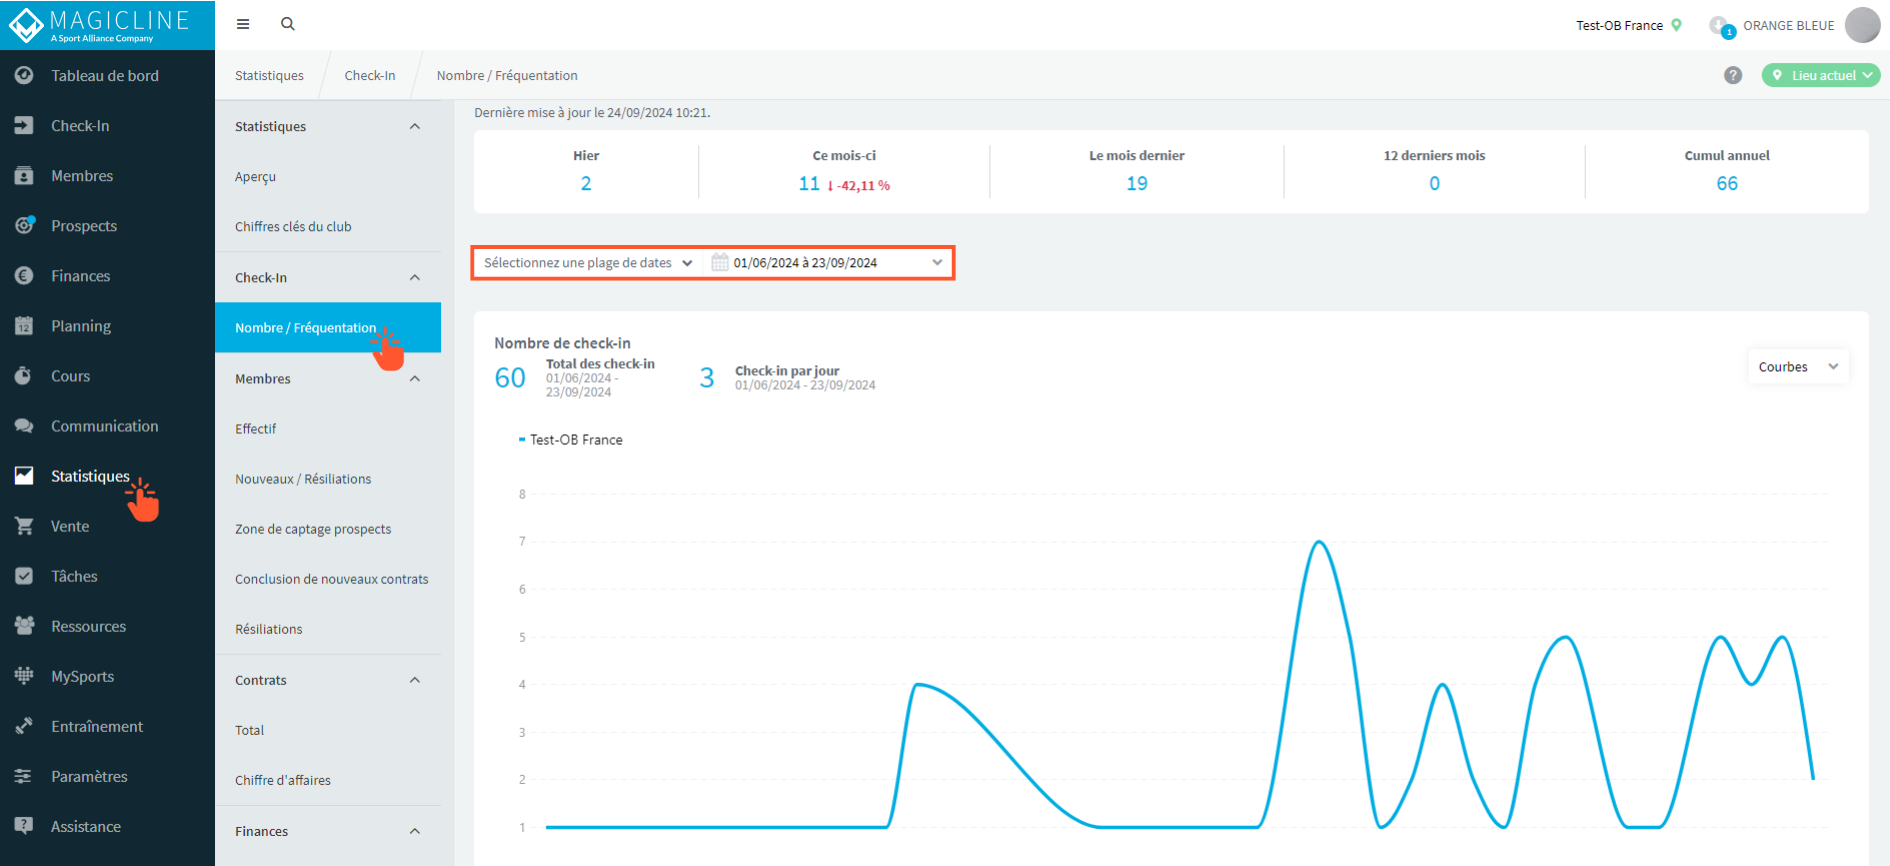The image size is (1890, 866).
Task: Open the Lieu actuel location dropdown
Action: [x=1821, y=75]
